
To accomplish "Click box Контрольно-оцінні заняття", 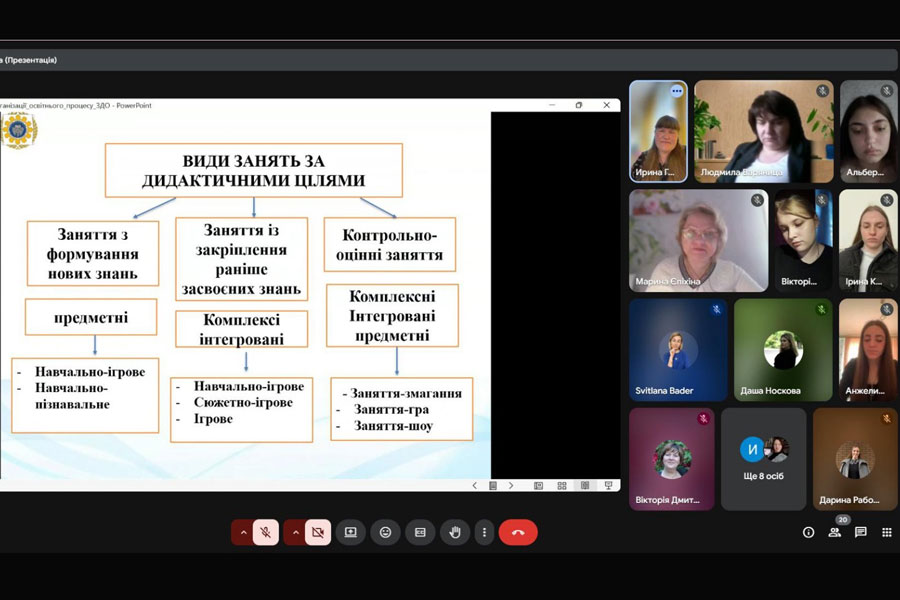I will coord(390,245).
